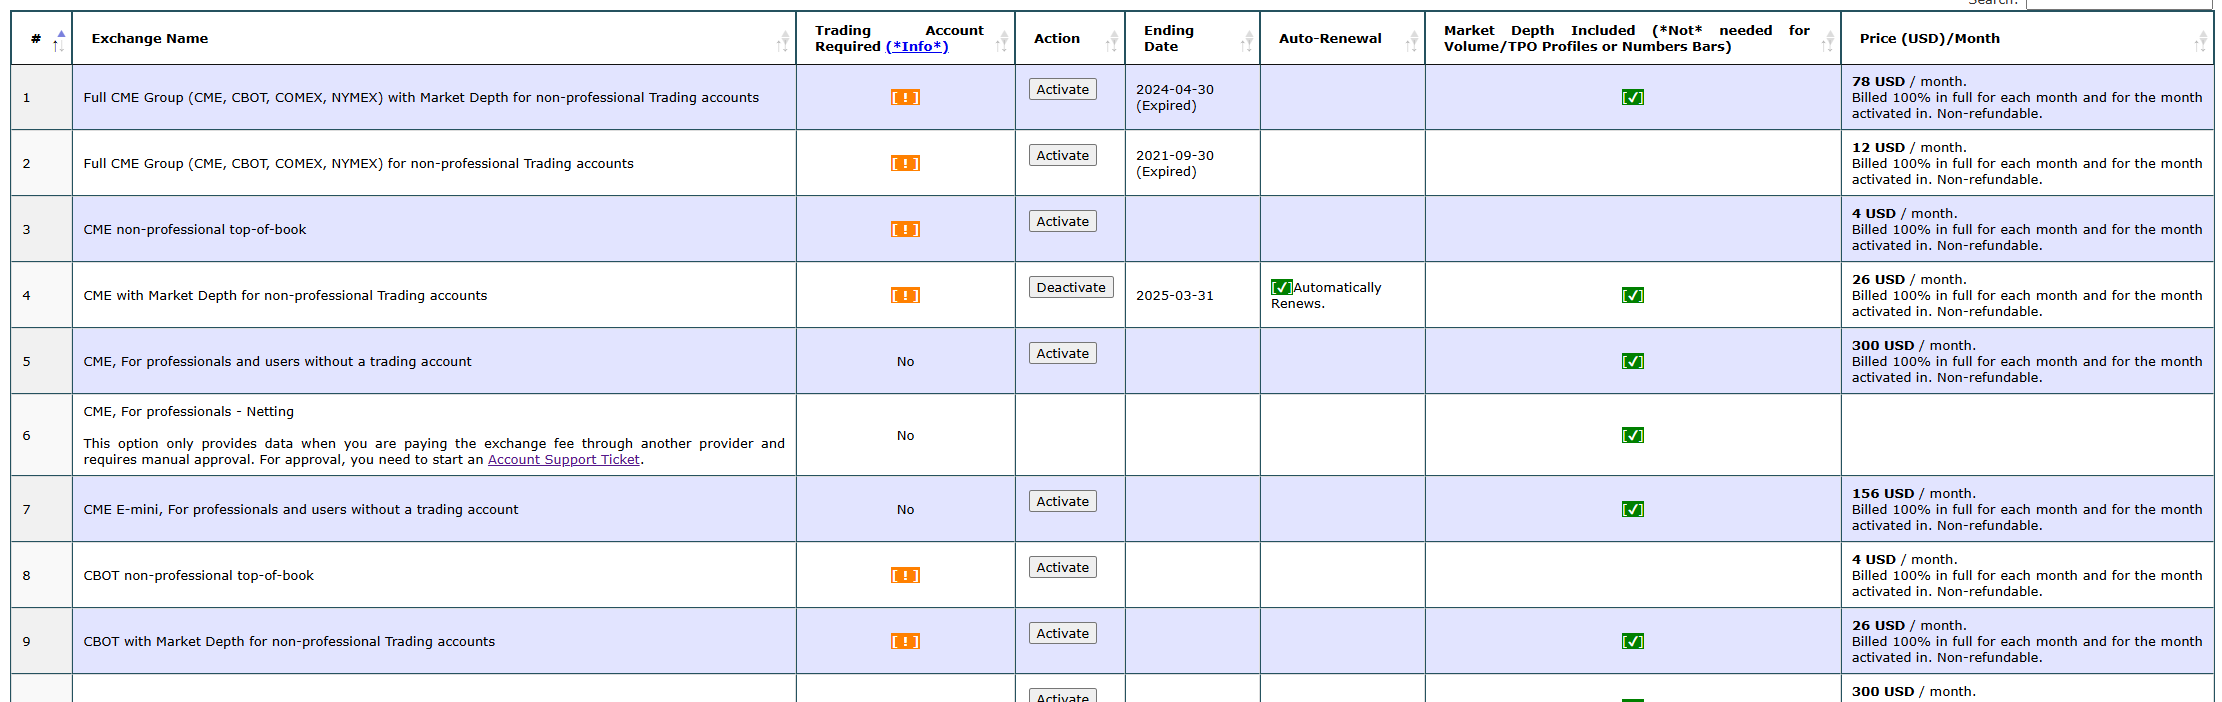This screenshot has width=2222, height=702.
Task: Click ending date 2025-03-31
Action: pyautogui.click(x=1175, y=295)
